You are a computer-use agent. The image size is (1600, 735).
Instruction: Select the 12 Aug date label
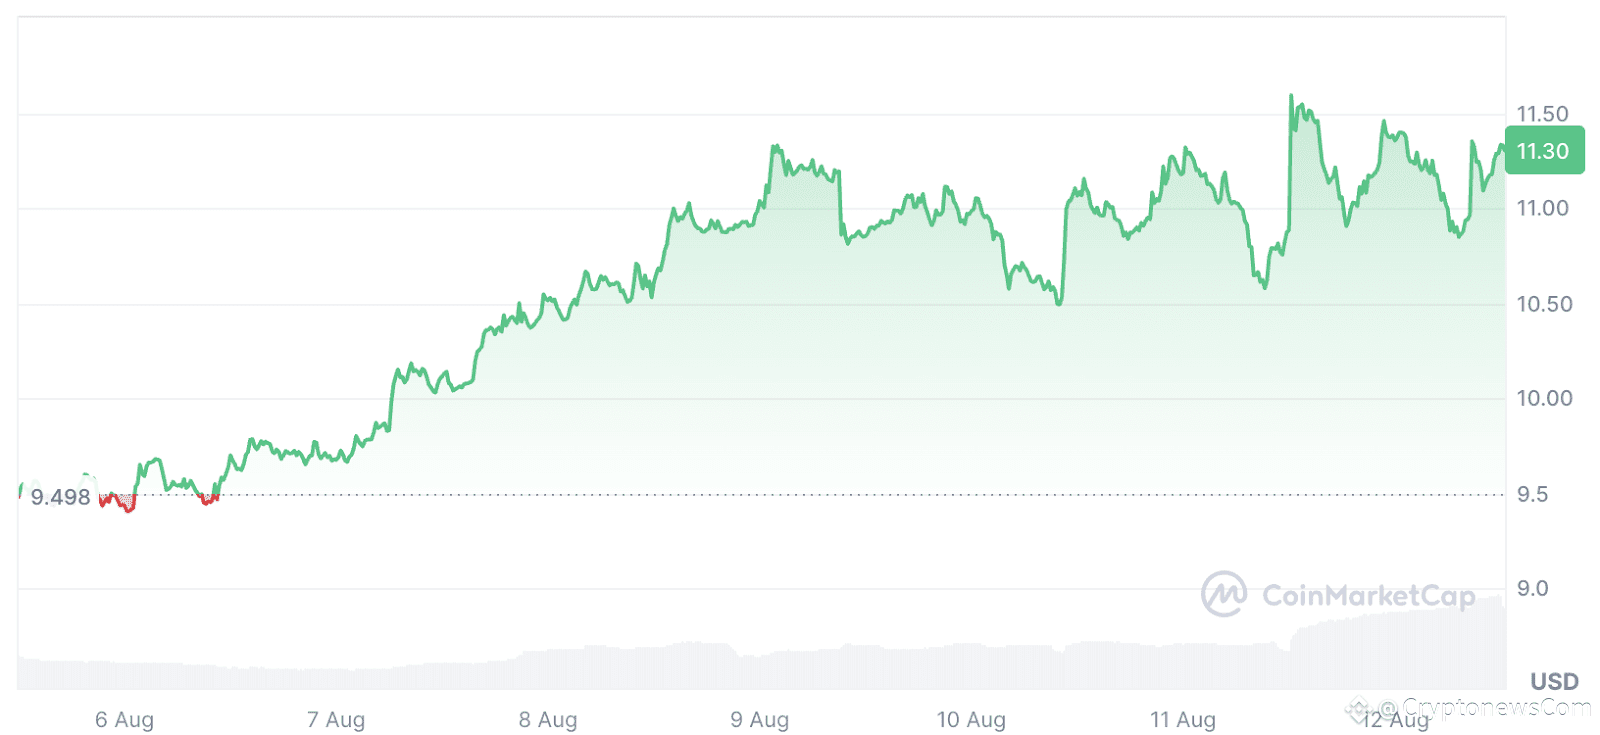1396,719
